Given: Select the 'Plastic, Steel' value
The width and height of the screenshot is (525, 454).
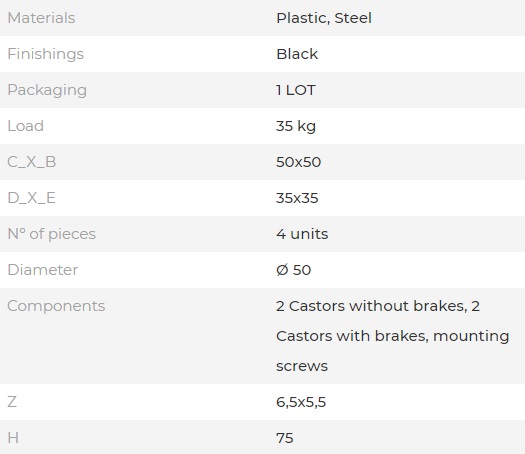Looking at the screenshot, I should [x=324, y=18].
